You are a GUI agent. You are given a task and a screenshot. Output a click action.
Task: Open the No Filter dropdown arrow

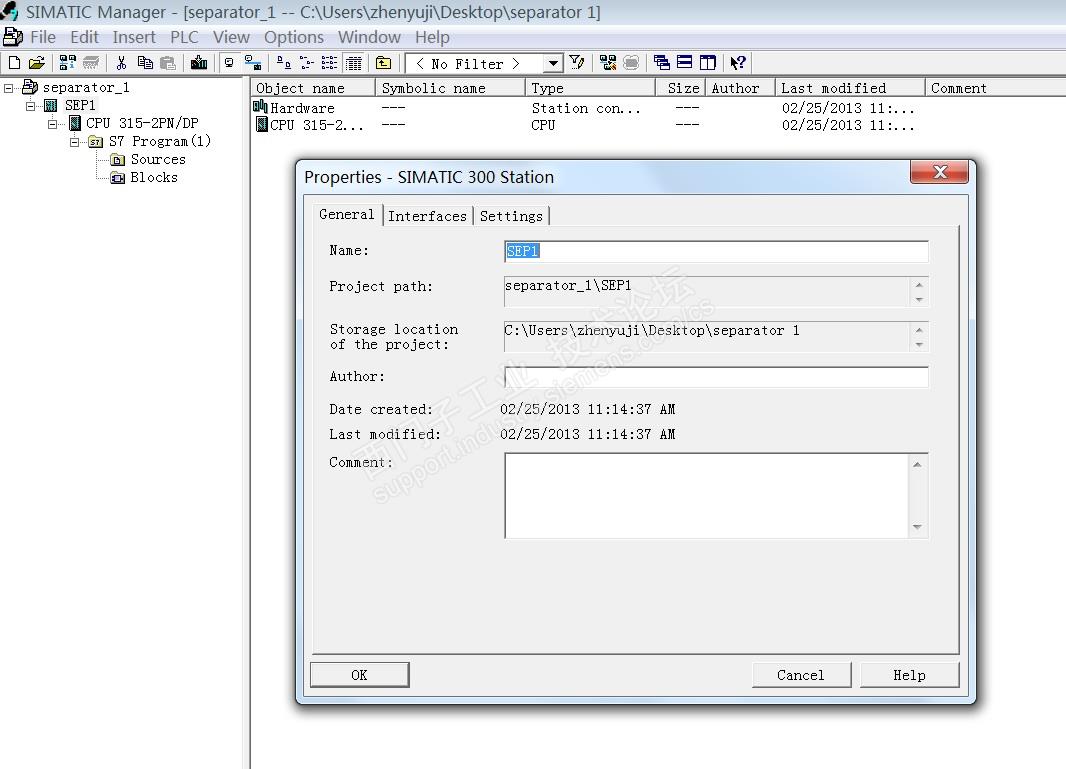[x=553, y=63]
